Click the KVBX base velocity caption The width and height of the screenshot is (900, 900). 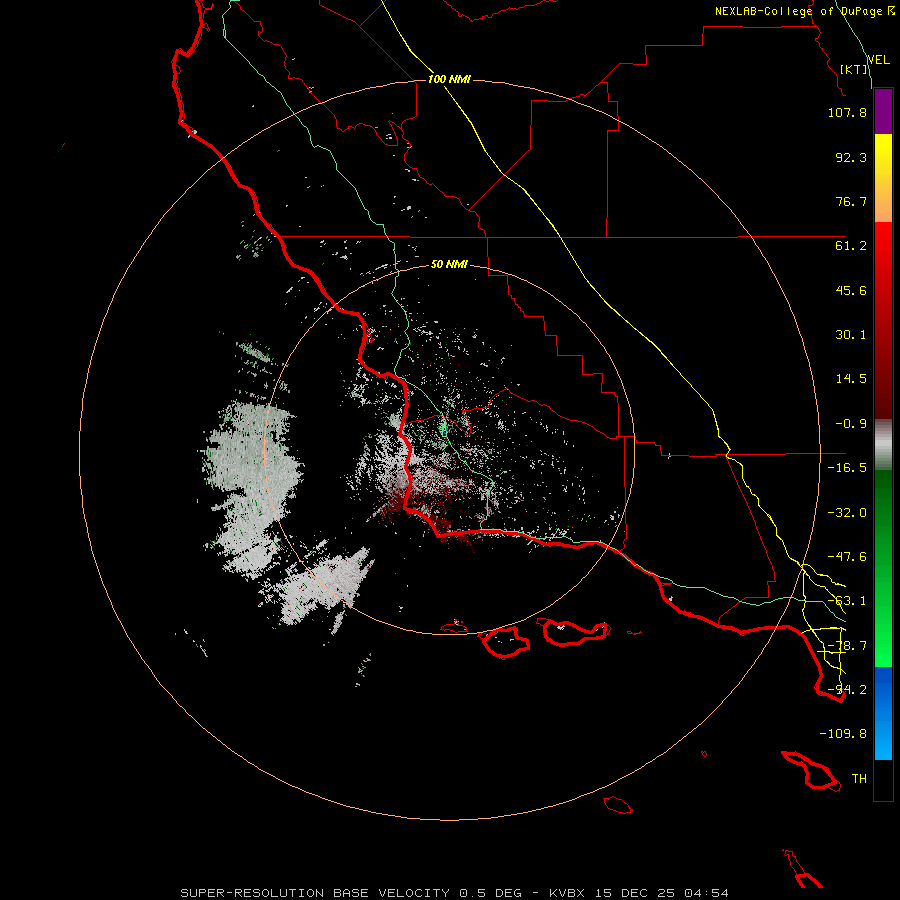tap(455, 893)
